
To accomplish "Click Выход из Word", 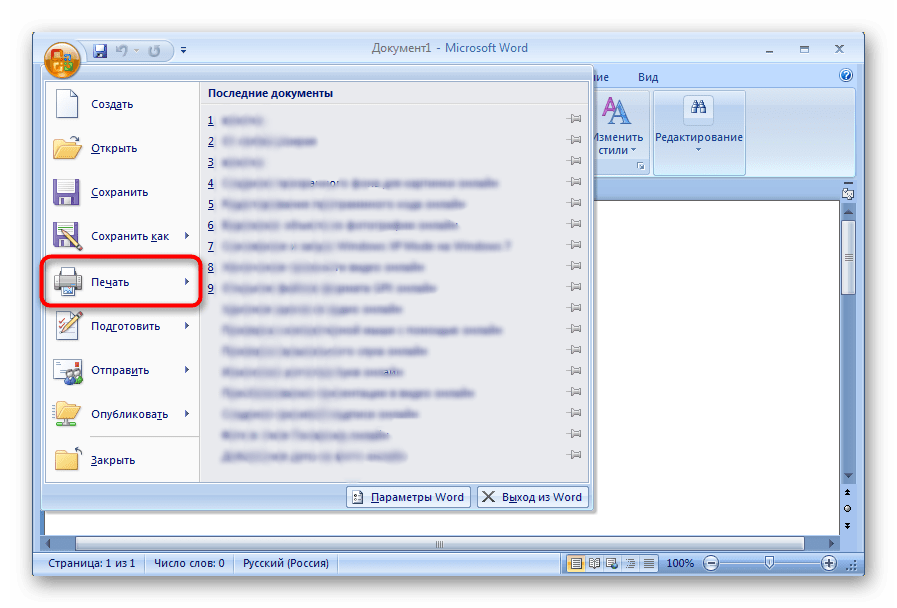I will 533,496.
